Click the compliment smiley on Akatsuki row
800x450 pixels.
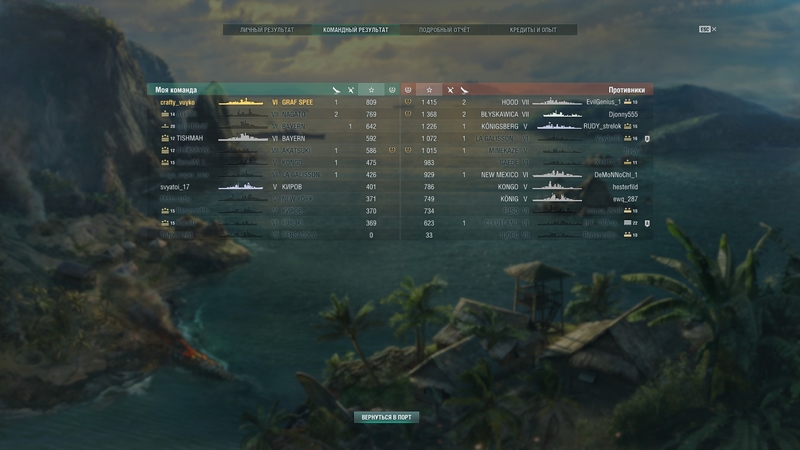coord(392,150)
